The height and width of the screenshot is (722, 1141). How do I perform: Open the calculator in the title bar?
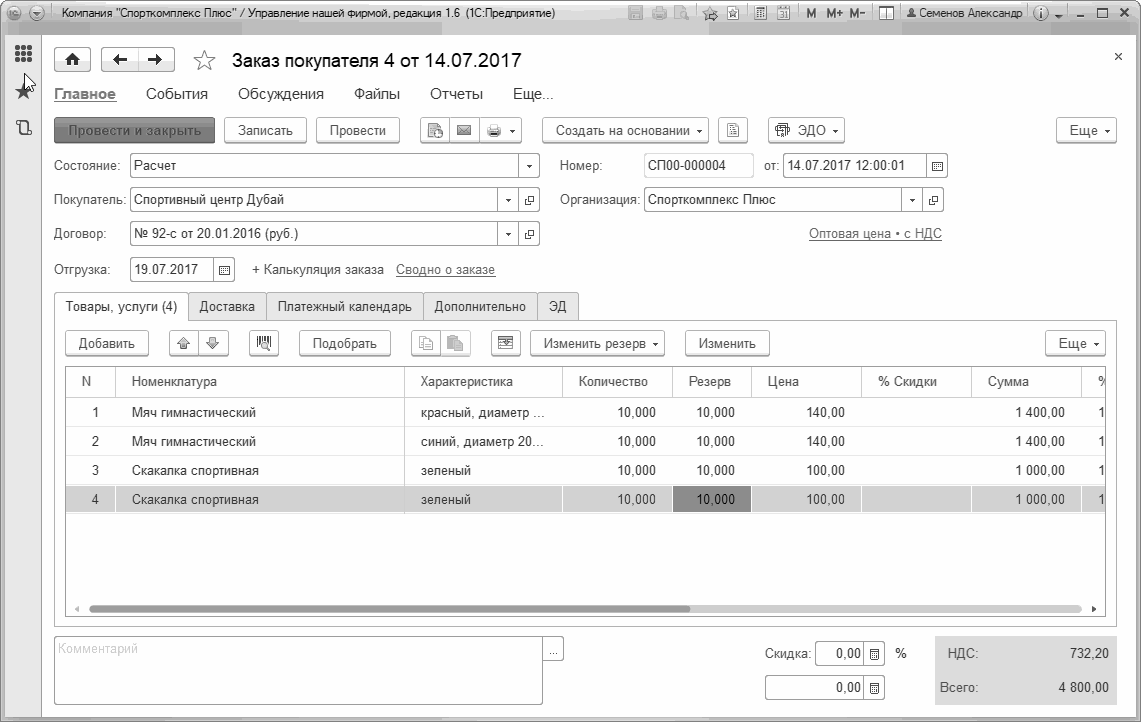(x=760, y=13)
